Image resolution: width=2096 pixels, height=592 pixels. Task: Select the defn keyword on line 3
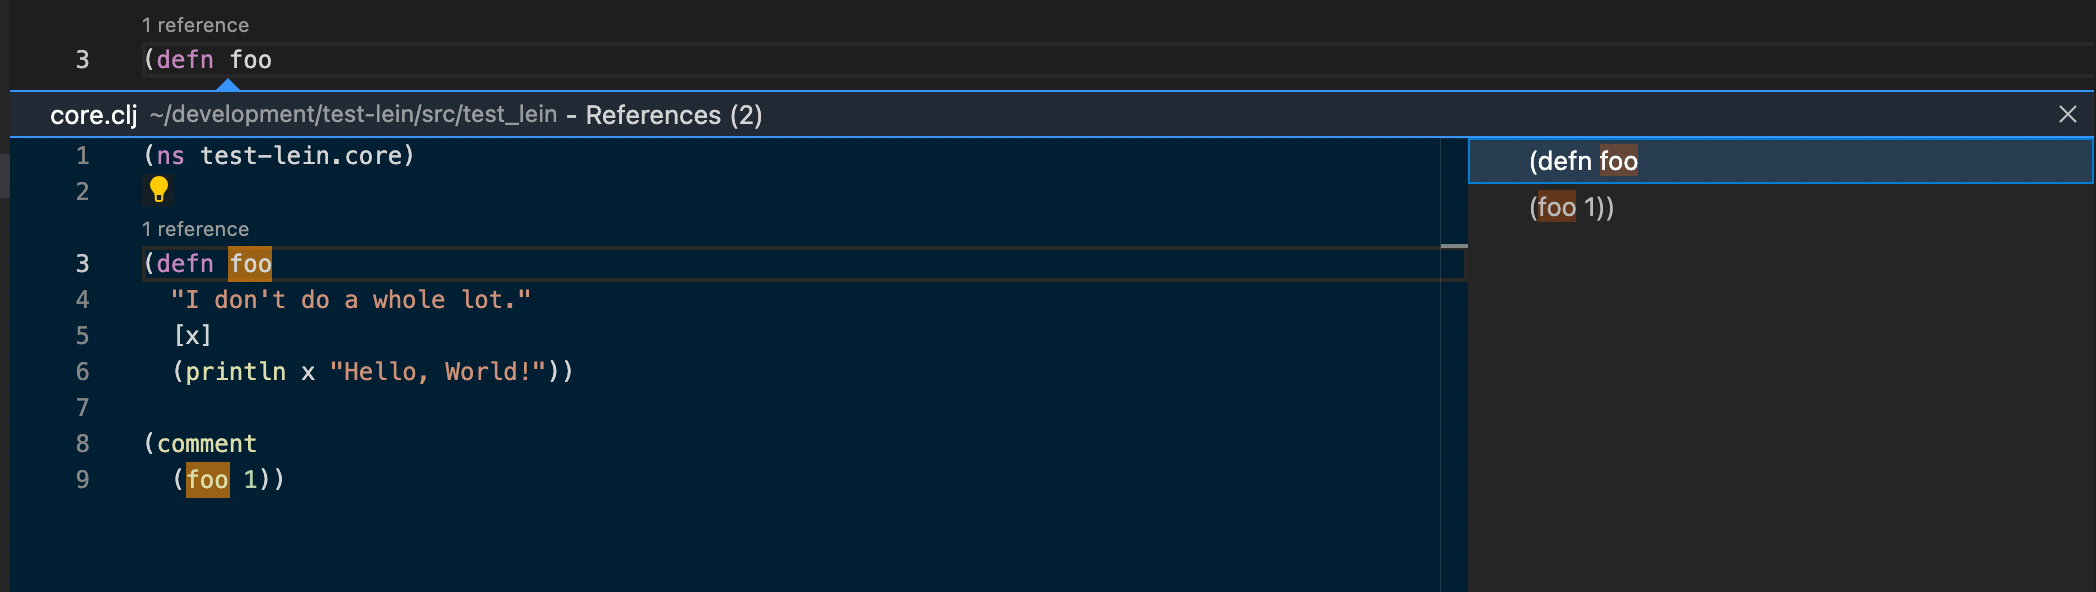coord(185,263)
